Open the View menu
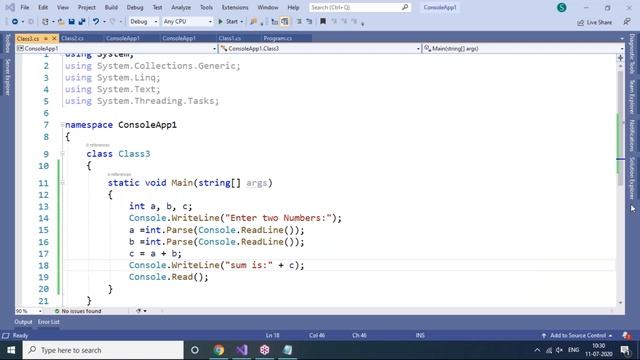The image size is (640, 360). pos(63,7)
